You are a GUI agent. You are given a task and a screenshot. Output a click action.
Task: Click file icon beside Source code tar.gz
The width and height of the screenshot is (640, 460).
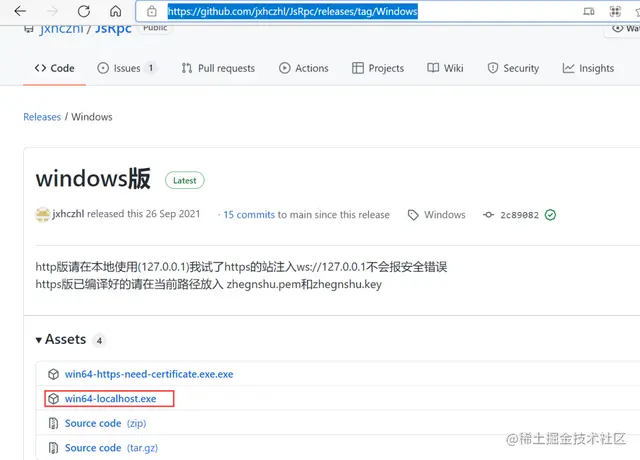click(53, 448)
